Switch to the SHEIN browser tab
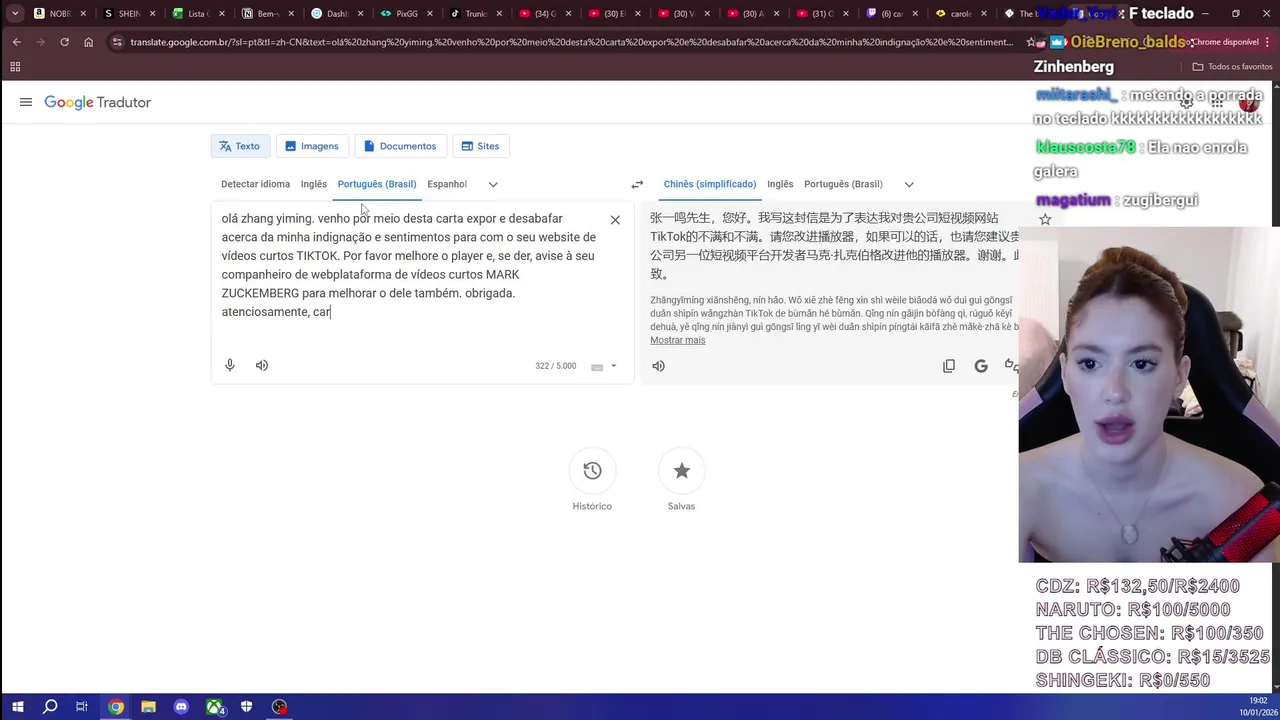The height and width of the screenshot is (720, 1280). 130,14
